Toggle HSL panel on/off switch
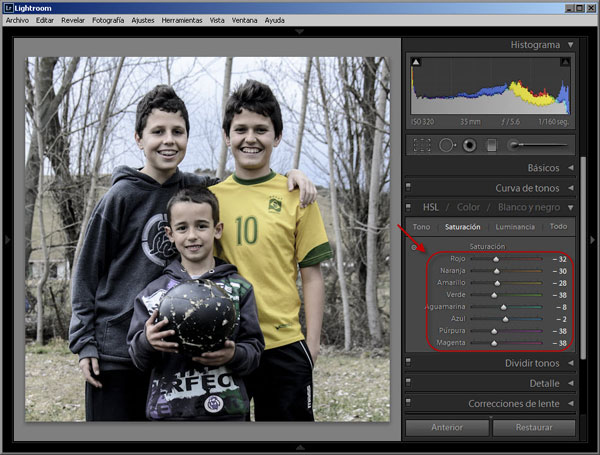The width and height of the screenshot is (600, 455). point(408,207)
